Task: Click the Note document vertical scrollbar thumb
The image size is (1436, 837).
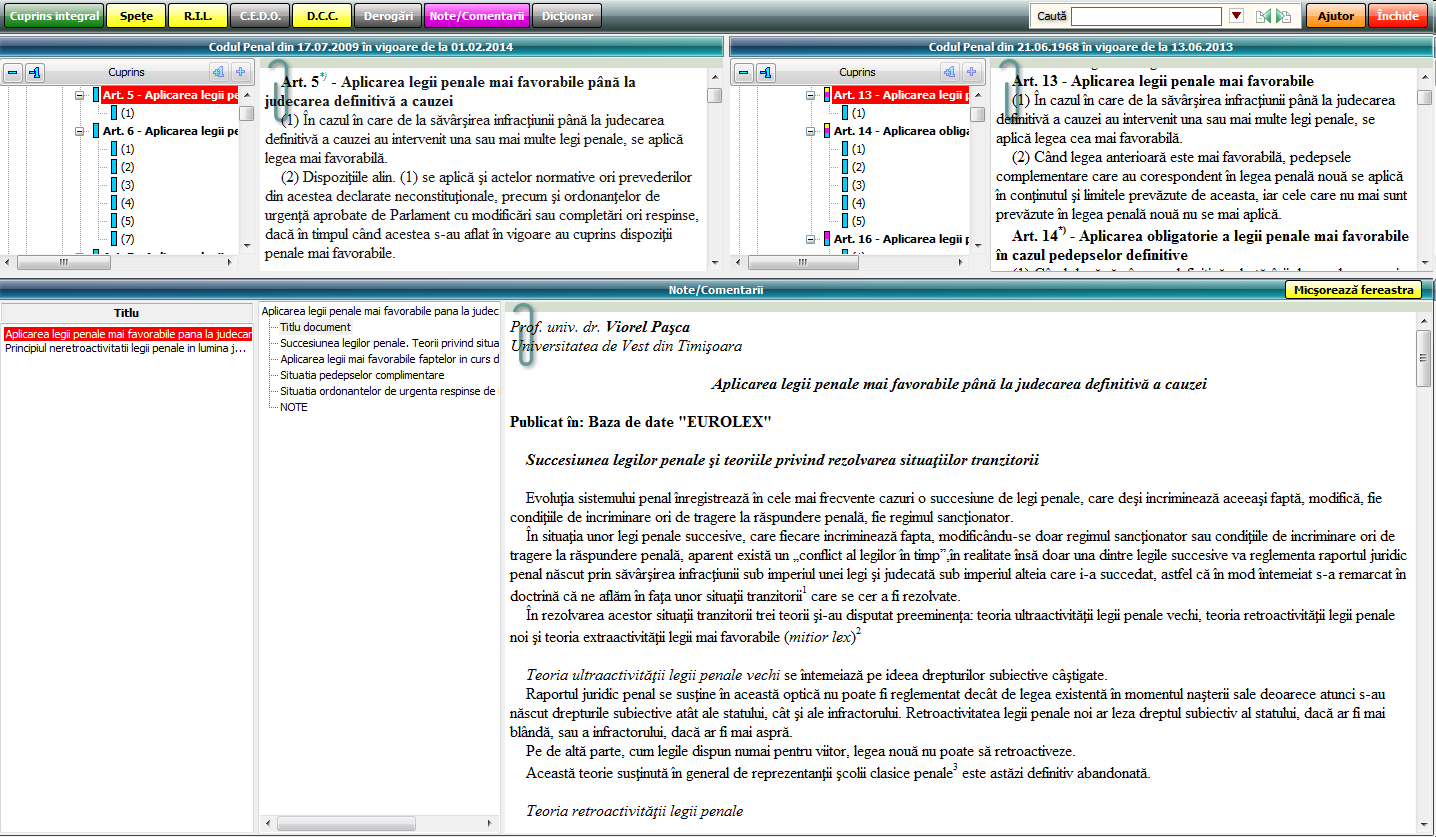Action: coord(1424,358)
